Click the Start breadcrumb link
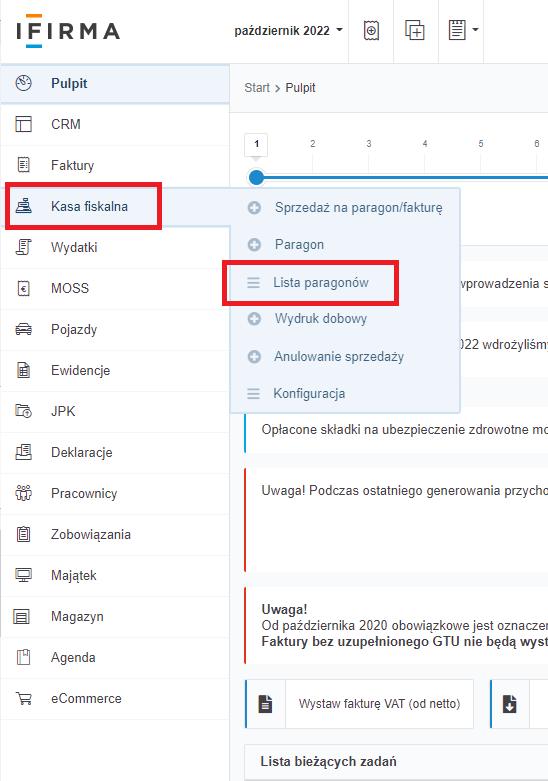This screenshot has height=781, width=548. coord(257,88)
